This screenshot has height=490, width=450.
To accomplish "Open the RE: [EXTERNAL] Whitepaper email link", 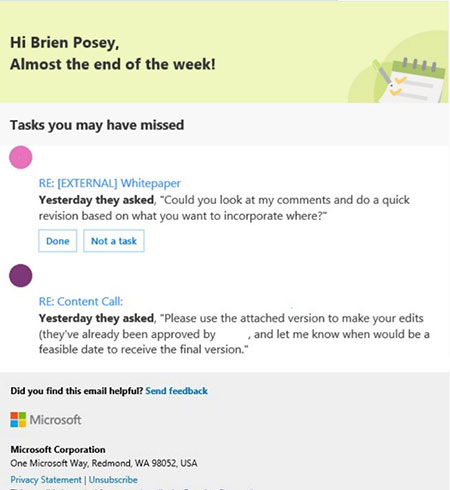I will click(x=110, y=183).
